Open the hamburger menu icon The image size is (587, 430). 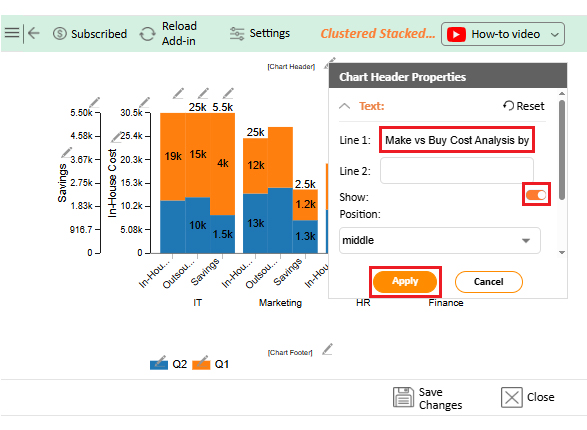(12, 33)
